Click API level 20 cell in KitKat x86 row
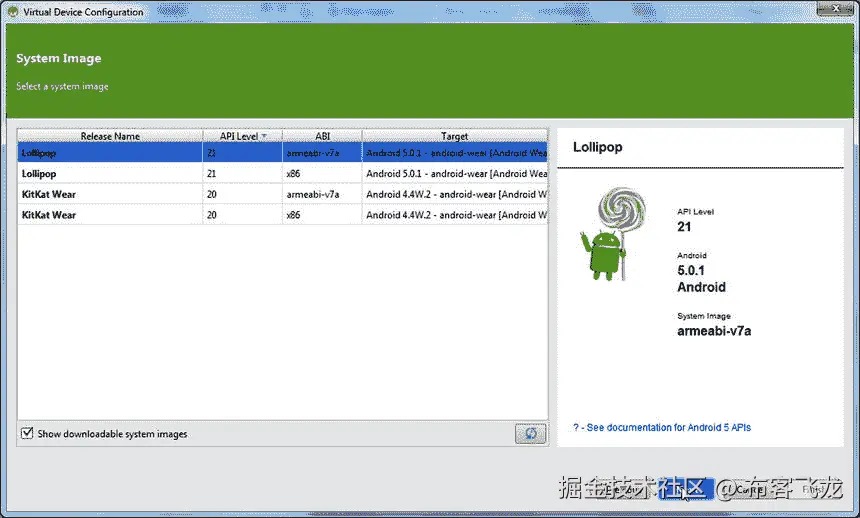The height and width of the screenshot is (518, 860). [x=242, y=215]
